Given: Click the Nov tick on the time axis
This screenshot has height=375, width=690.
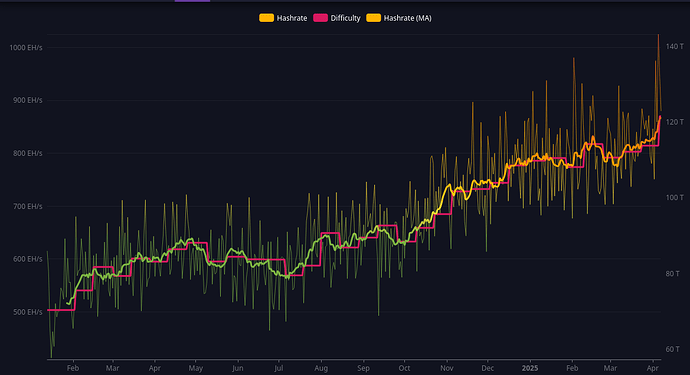Looking at the screenshot, I should tap(447, 368).
